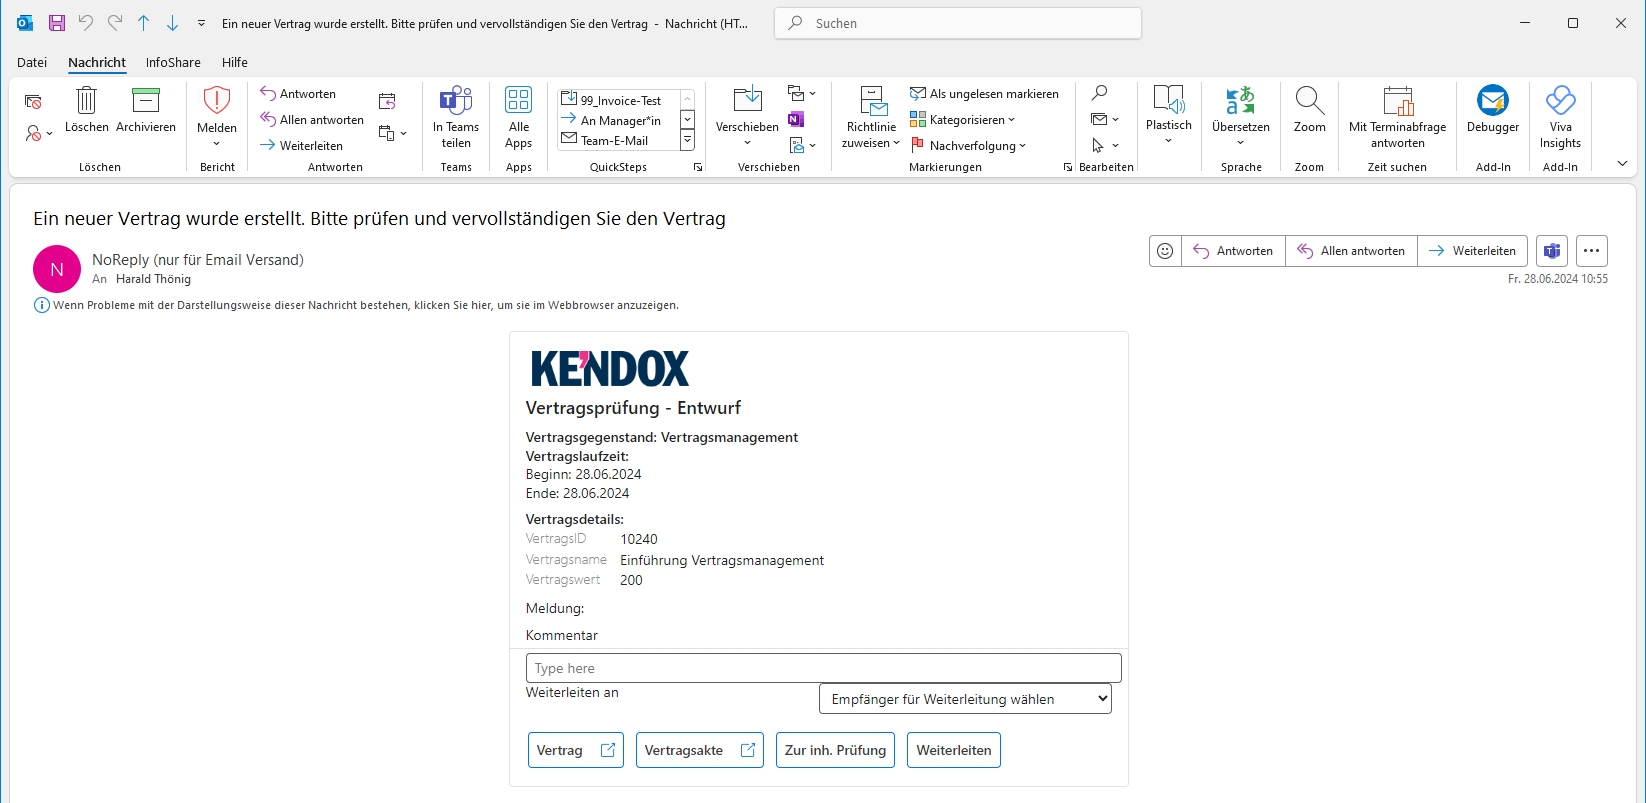Click the Zur inh. Prüfung button
The height and width of the screenshot is (803, 1646).
(x=836, y=750)
